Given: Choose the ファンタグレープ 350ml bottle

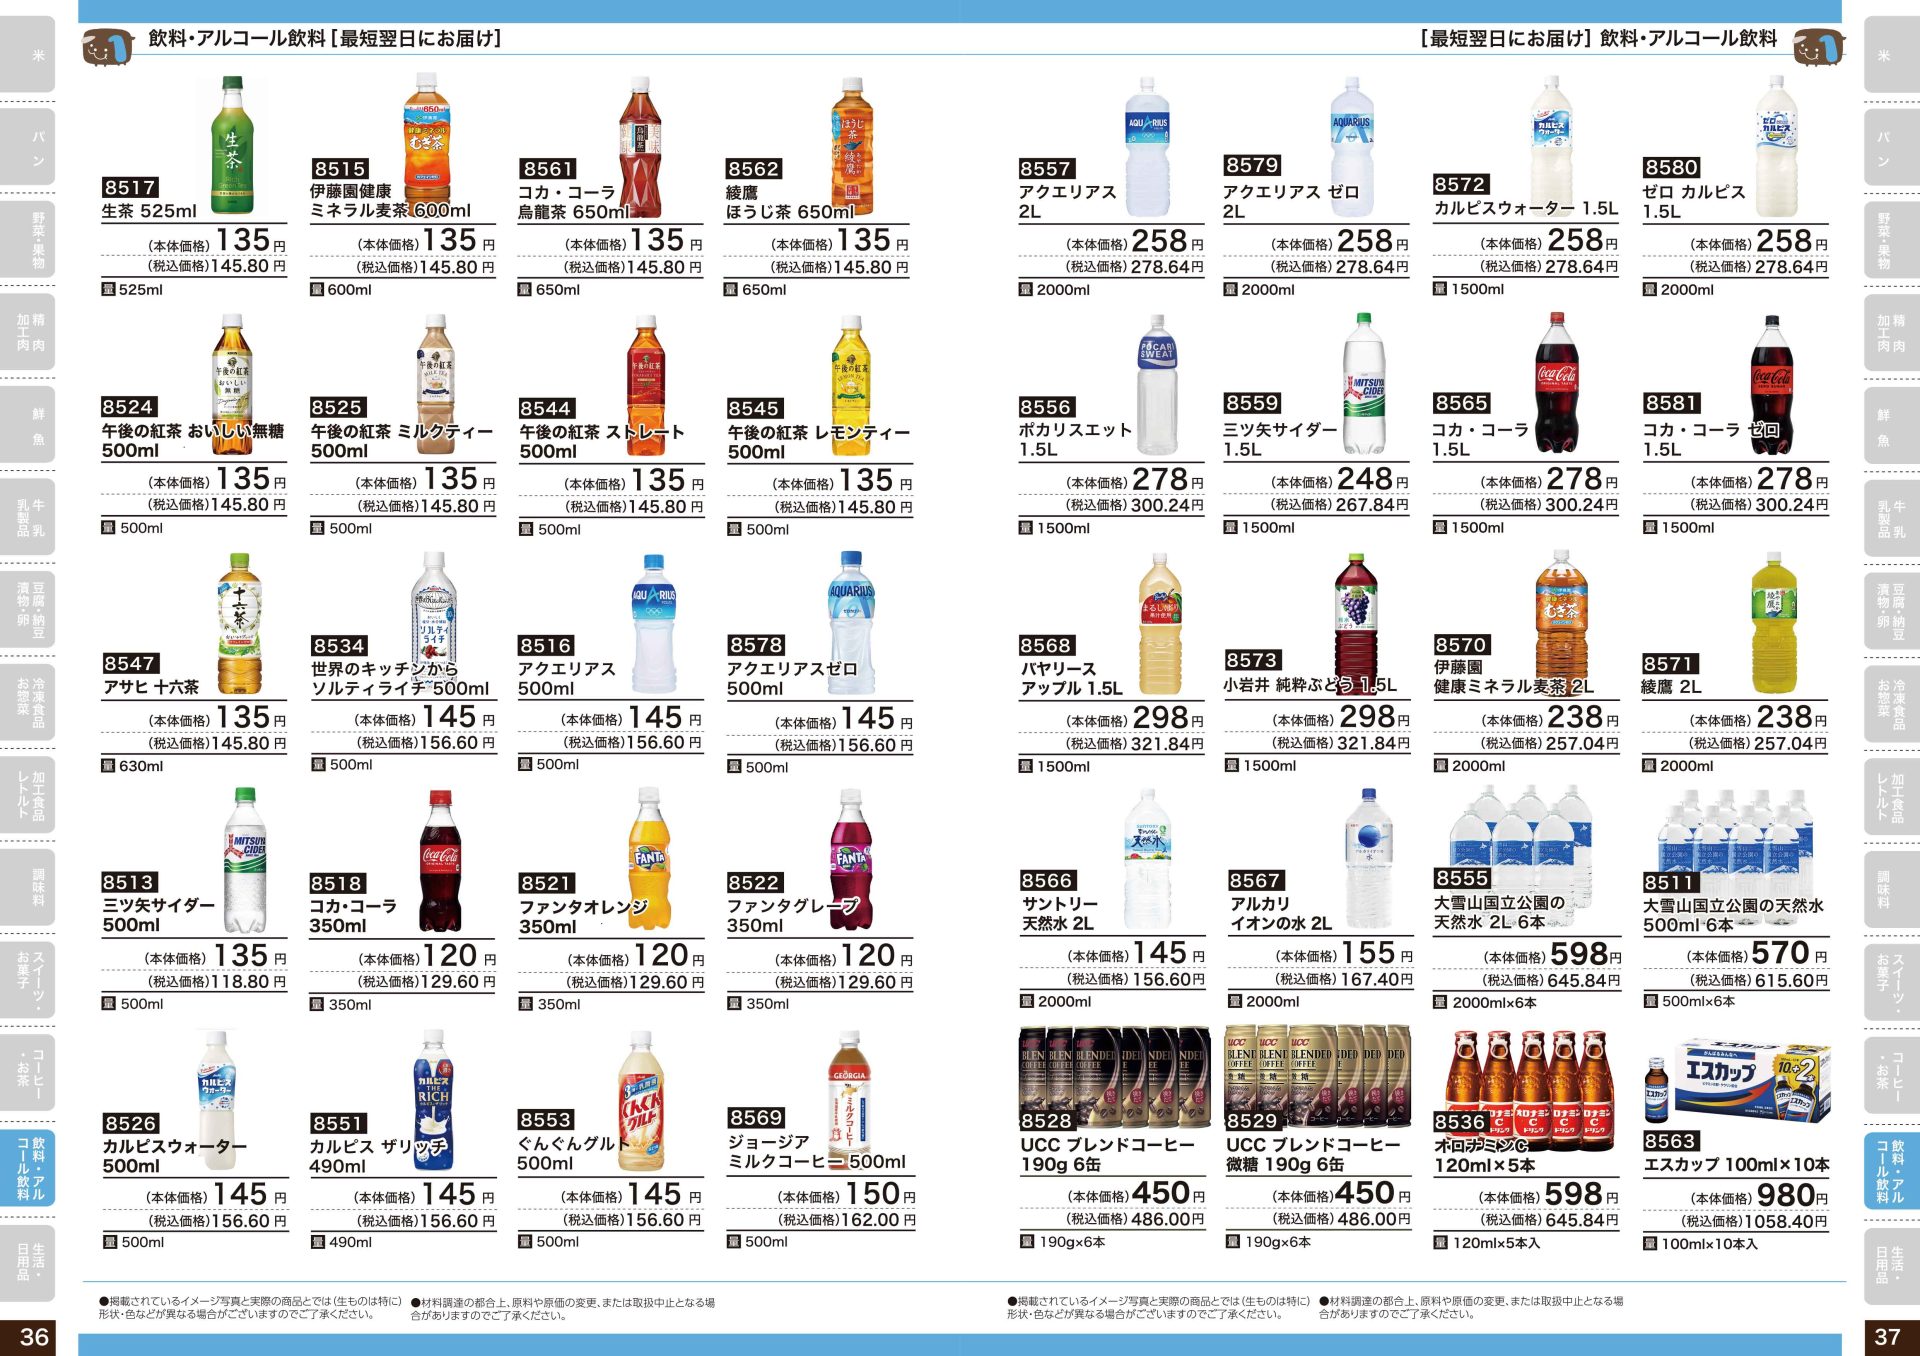Looking at the screenshot, I should point(851,860).
